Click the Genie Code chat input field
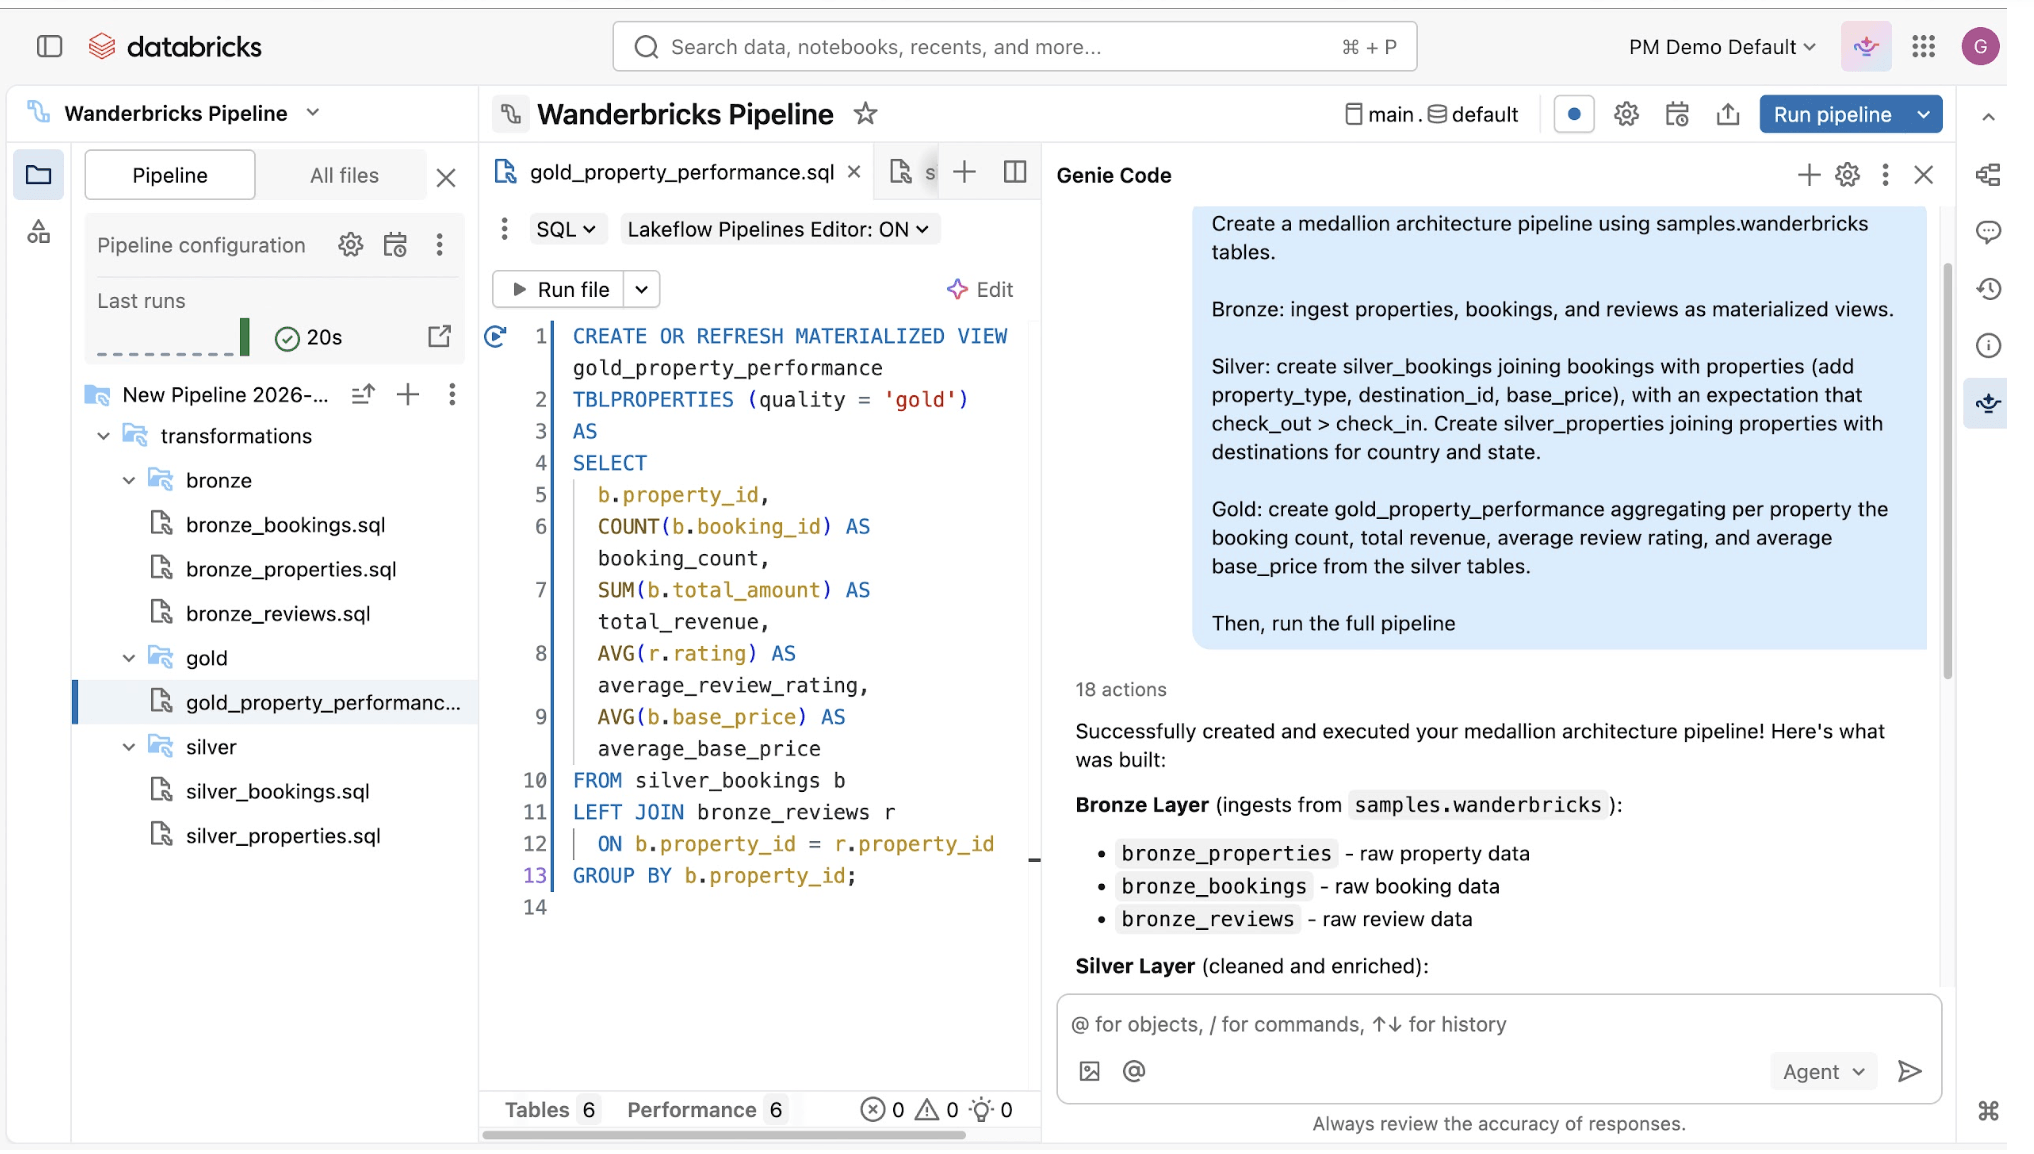 (1498, 1024)
